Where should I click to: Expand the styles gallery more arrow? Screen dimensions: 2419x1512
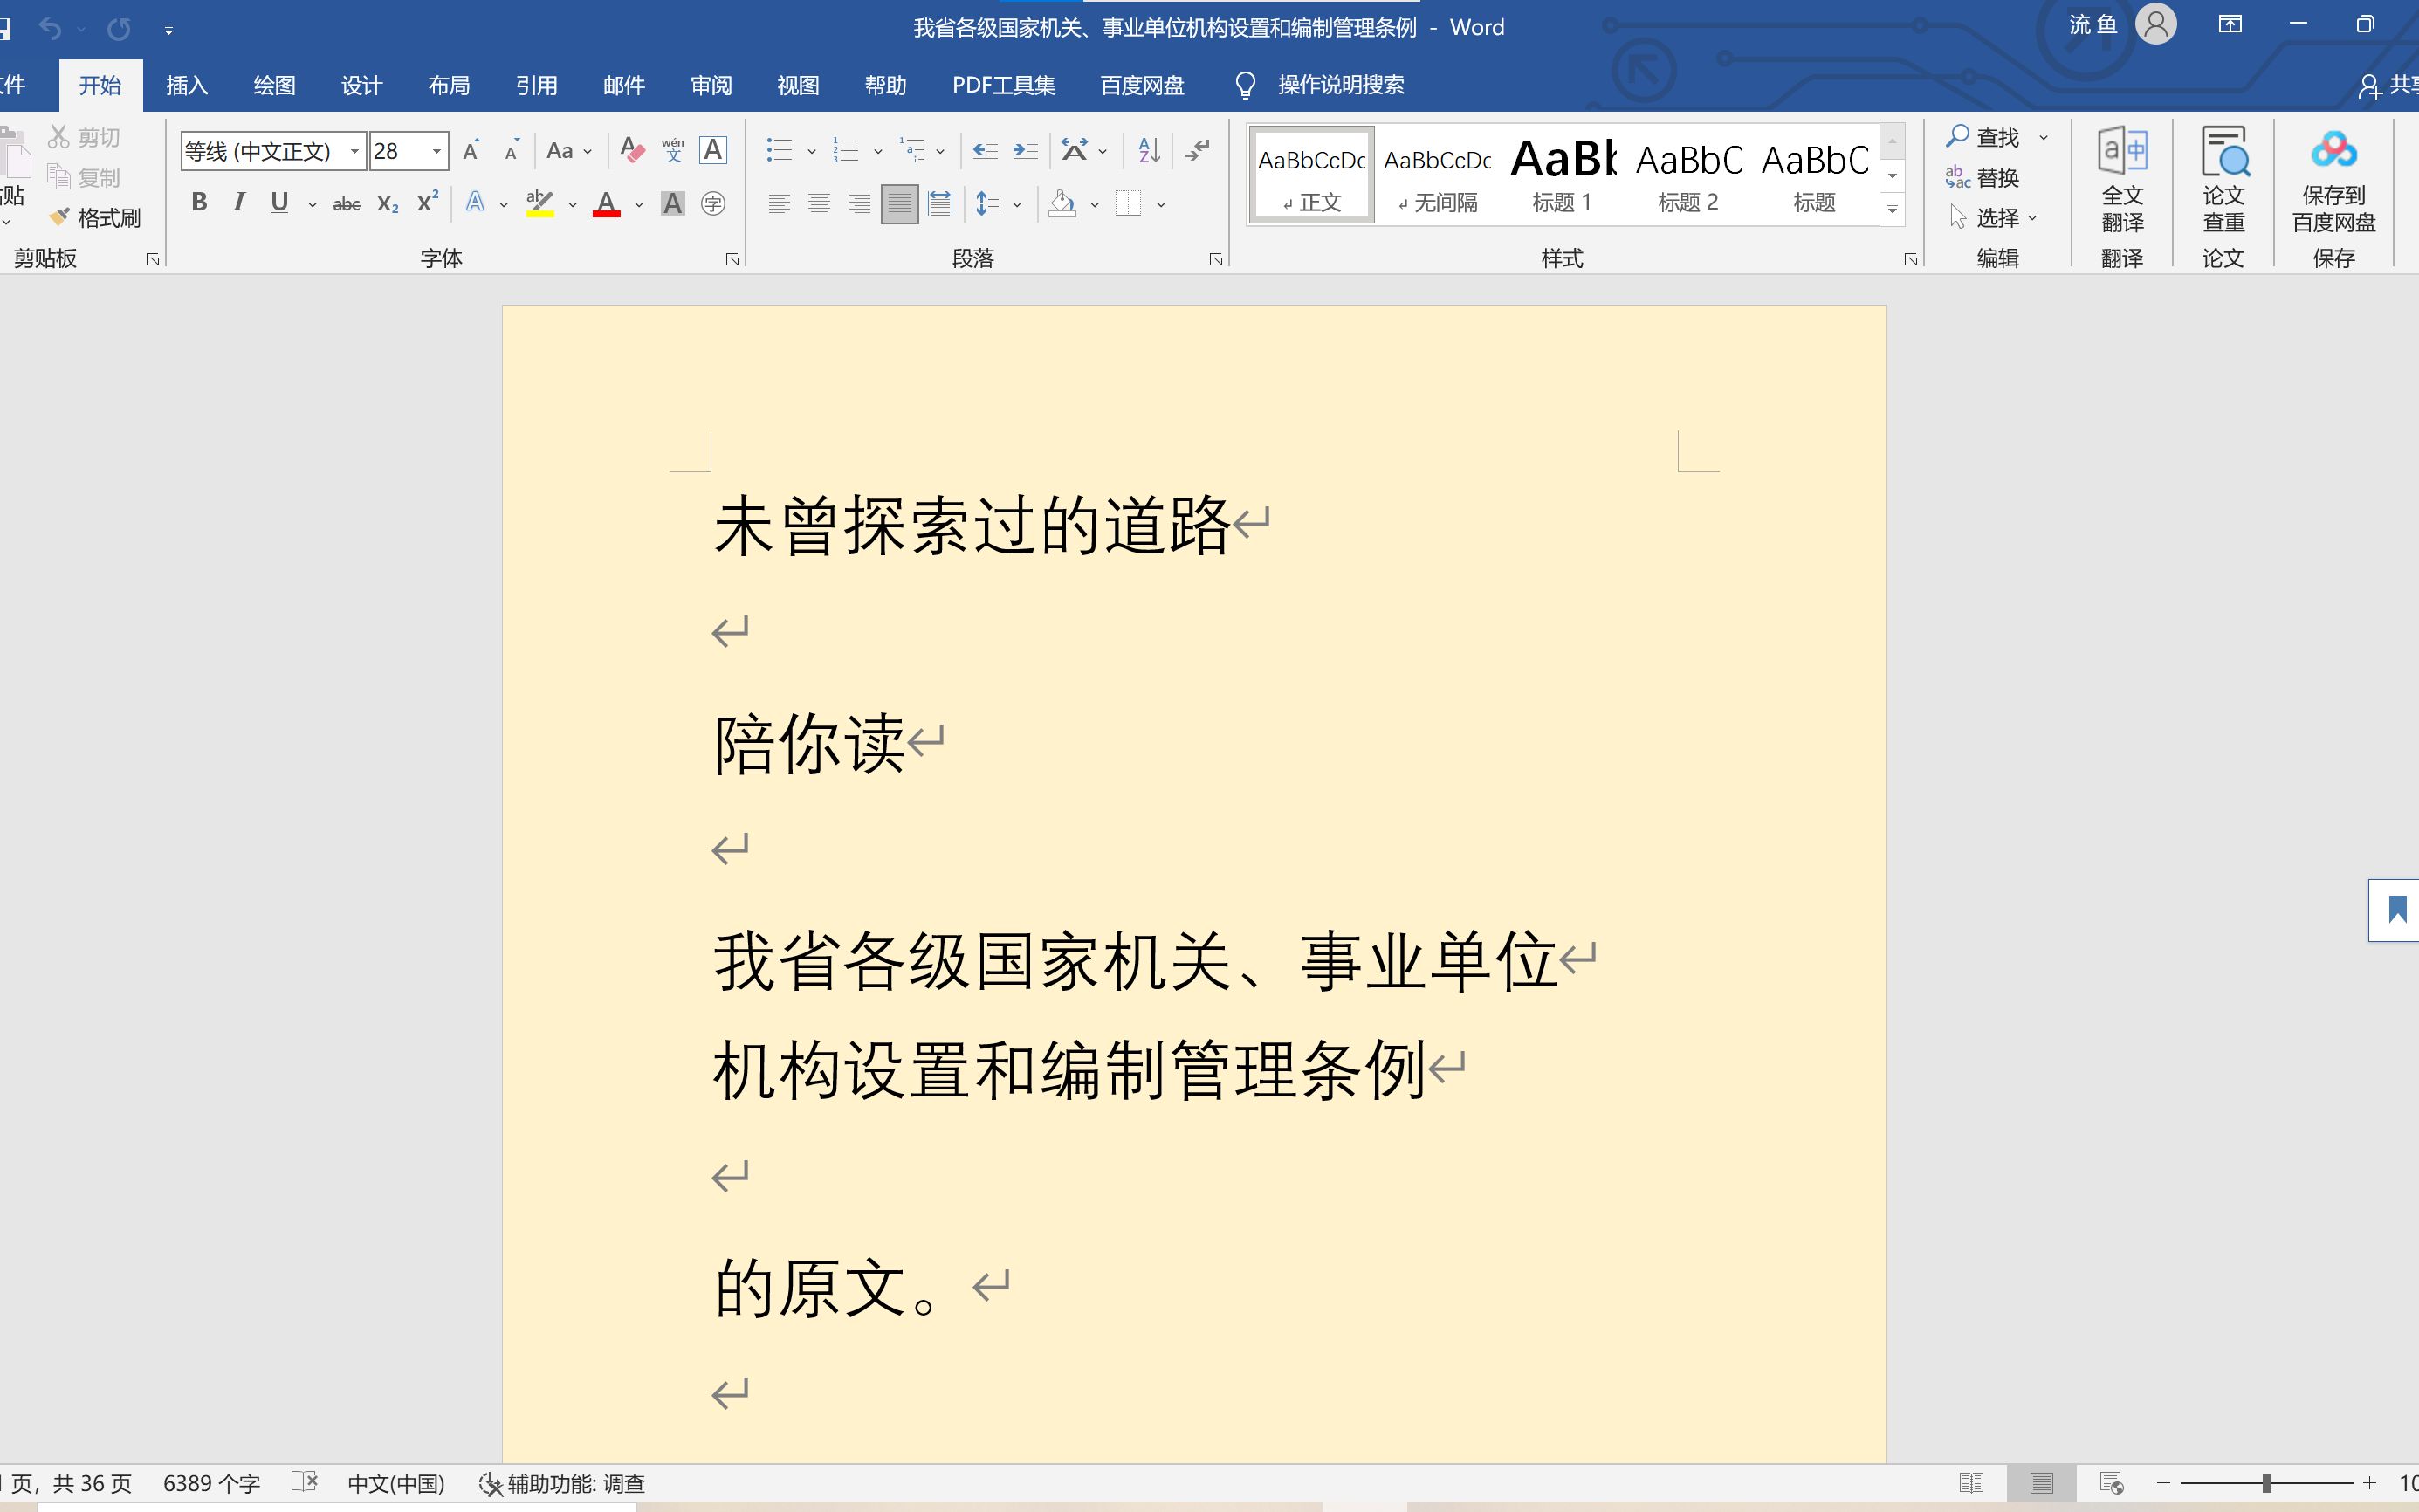tap(1892, 210)
